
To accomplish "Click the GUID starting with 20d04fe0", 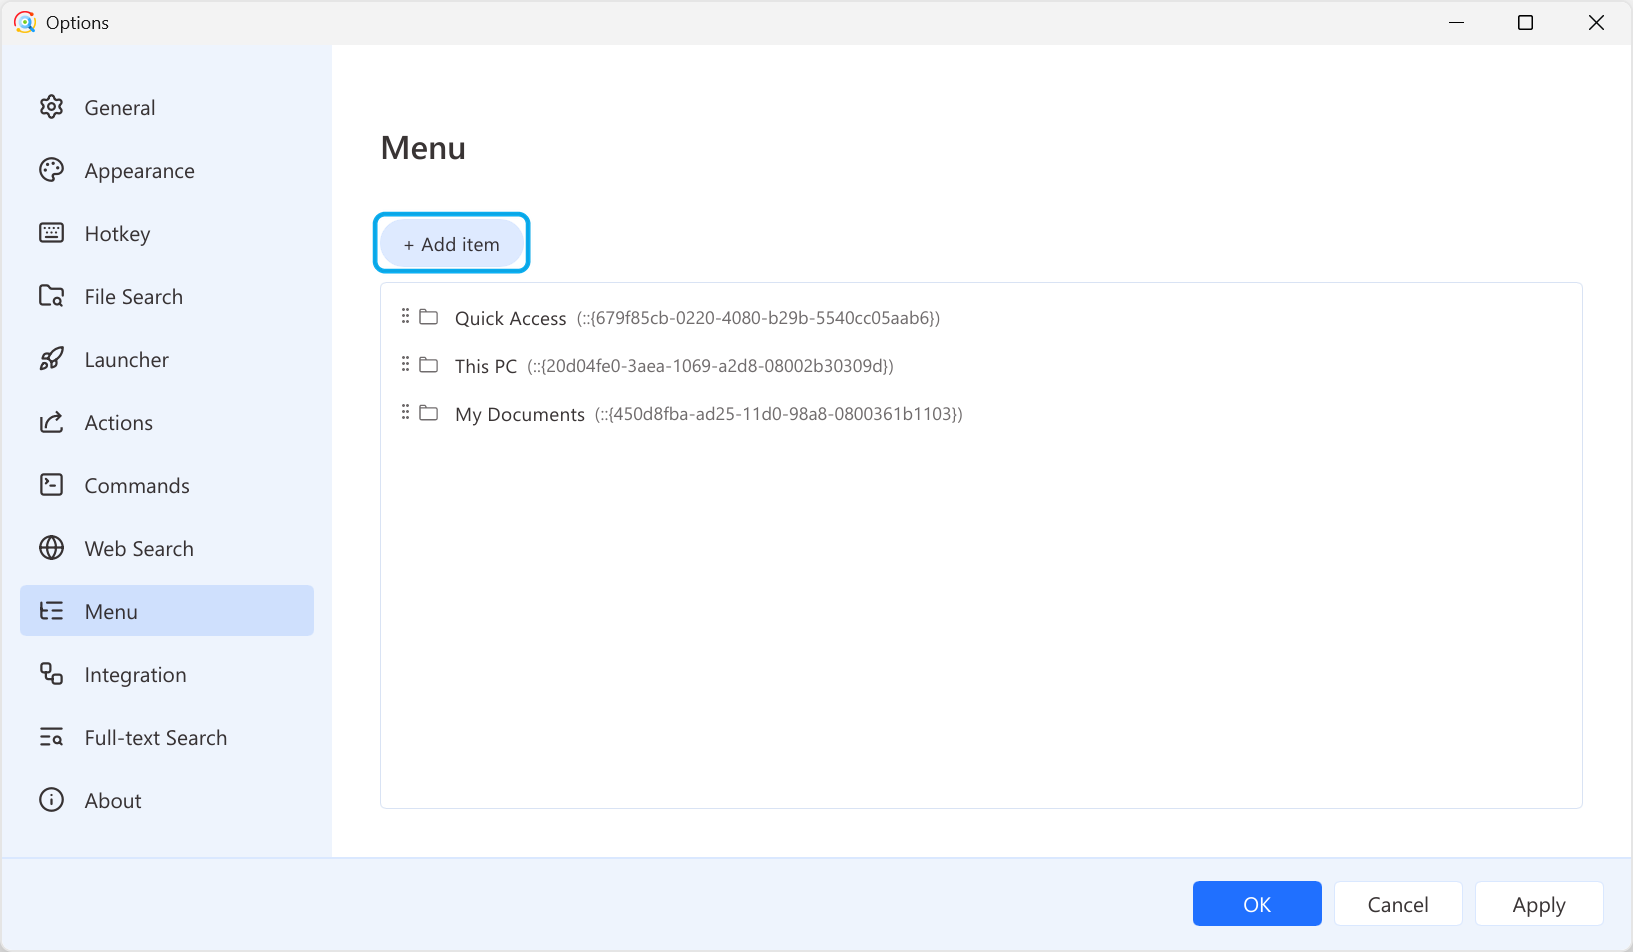I will tap(710, 366).
